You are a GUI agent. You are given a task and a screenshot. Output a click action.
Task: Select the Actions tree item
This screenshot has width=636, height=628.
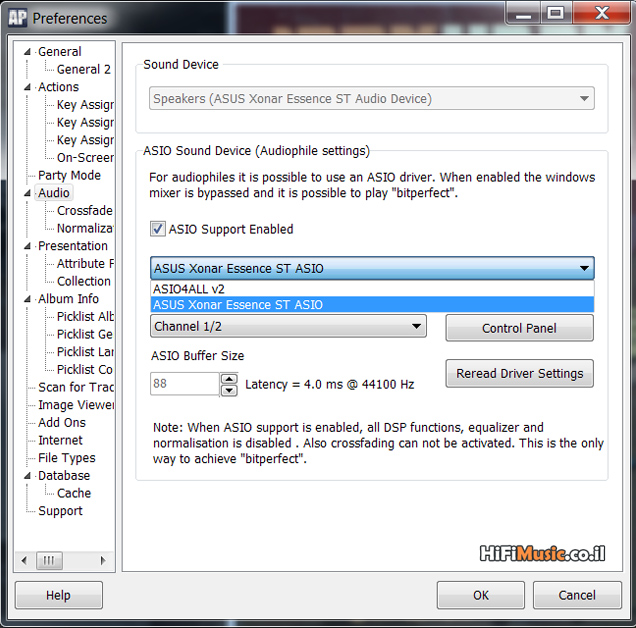[x=58, y=87]
